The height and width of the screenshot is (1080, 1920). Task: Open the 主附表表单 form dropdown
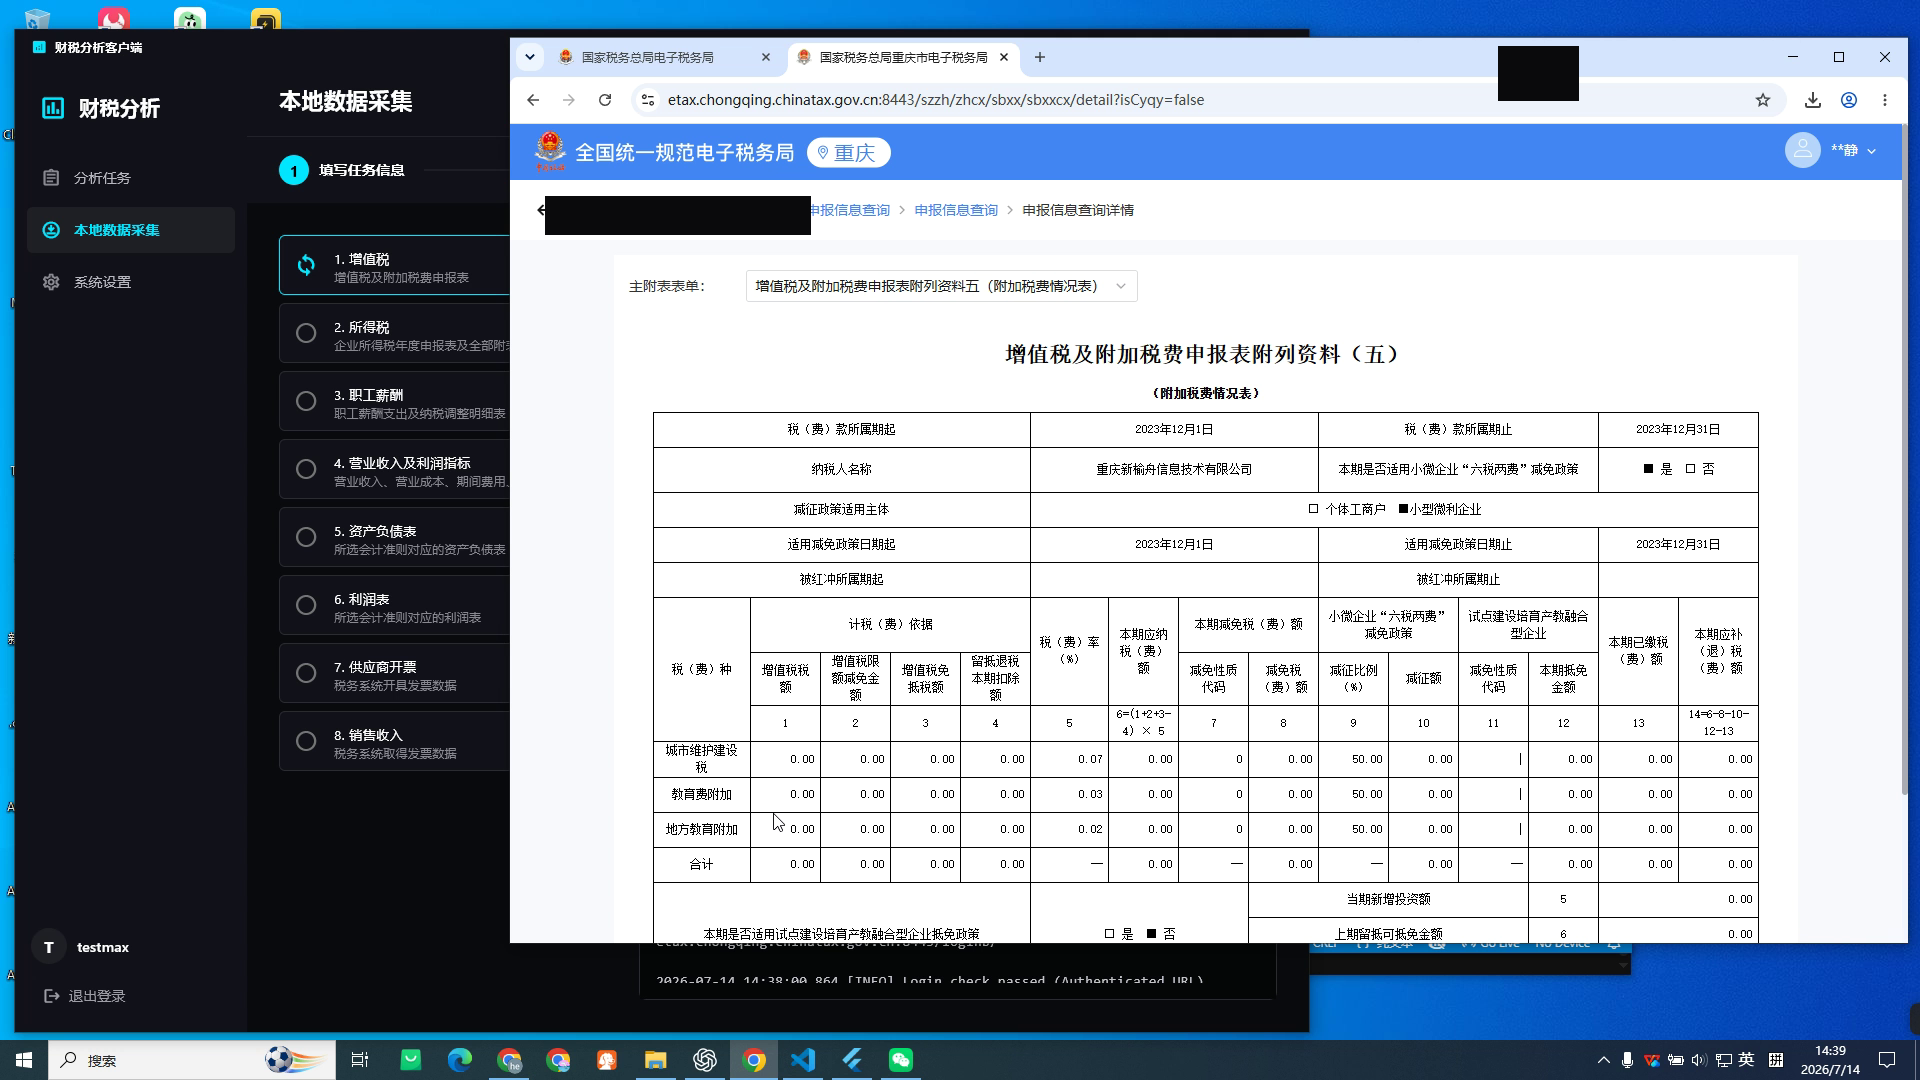click(x=941, y=286)
